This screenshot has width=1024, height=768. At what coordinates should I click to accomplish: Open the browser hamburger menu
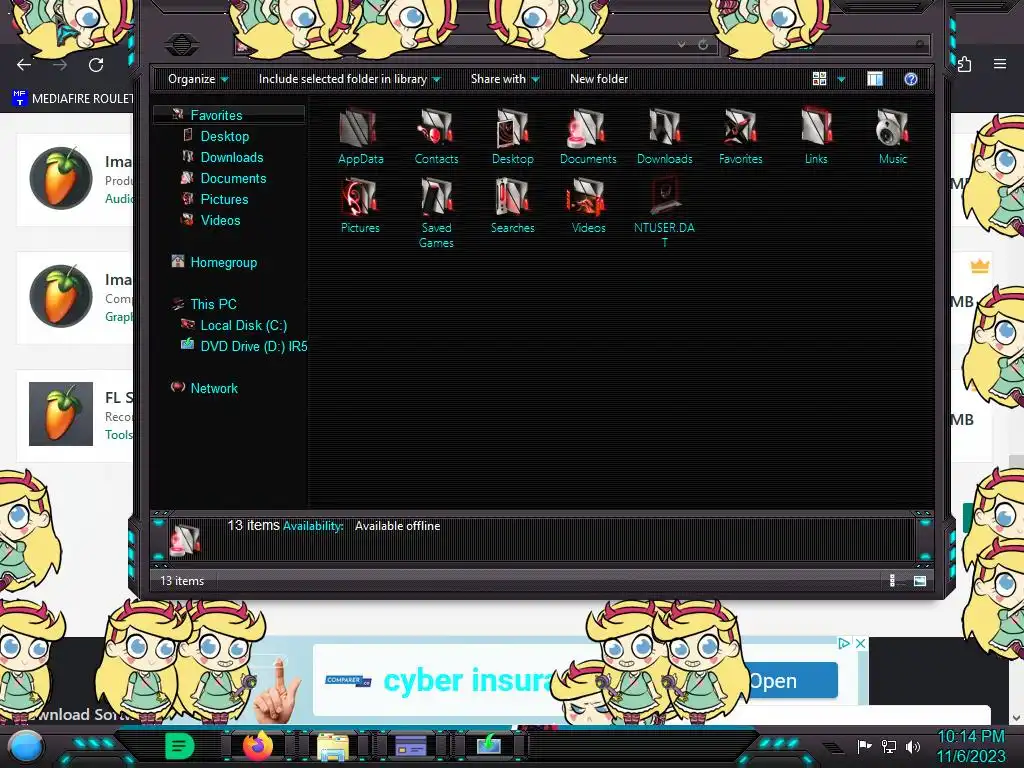(x=1000, y=64)
